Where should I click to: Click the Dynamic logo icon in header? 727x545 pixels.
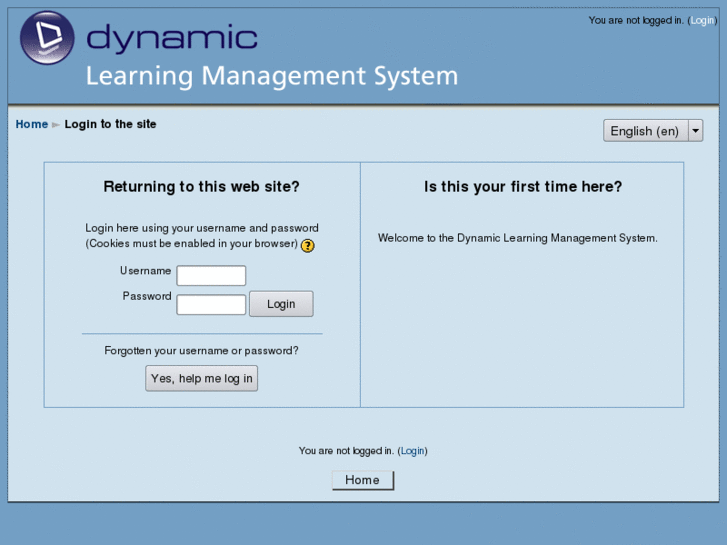point(47,38)
